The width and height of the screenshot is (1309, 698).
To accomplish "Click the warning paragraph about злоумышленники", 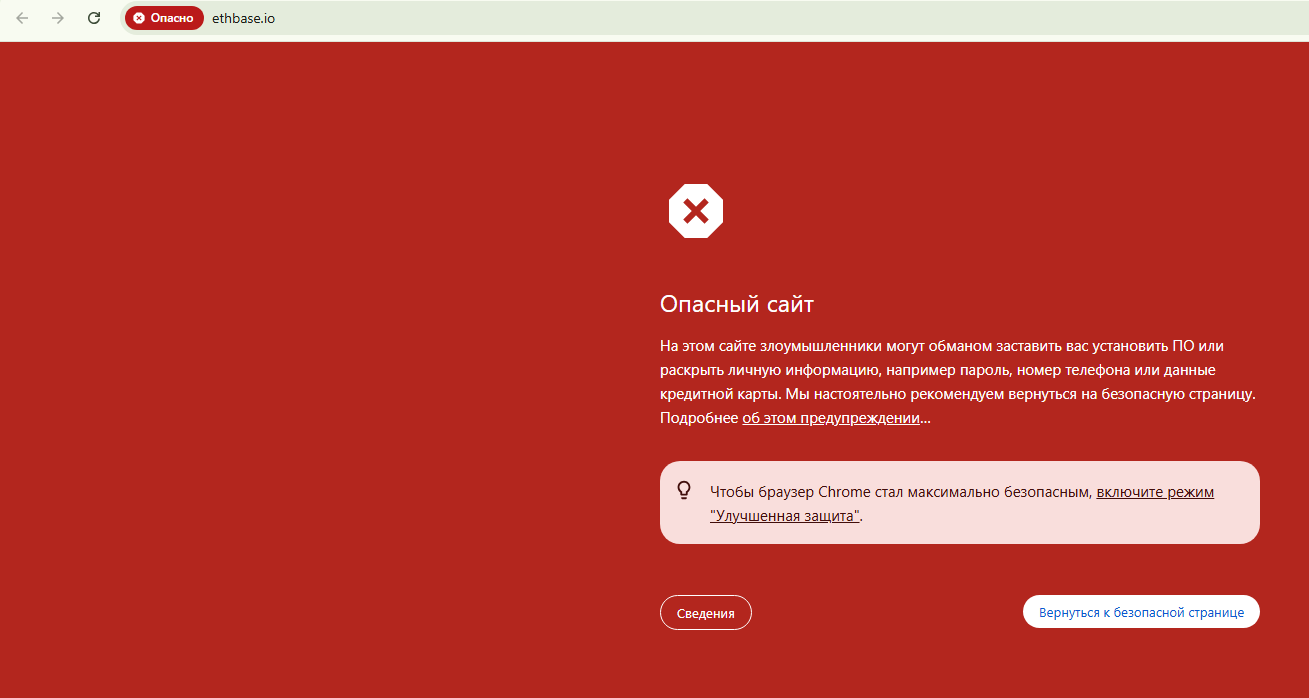I will [x=940, y=370].
